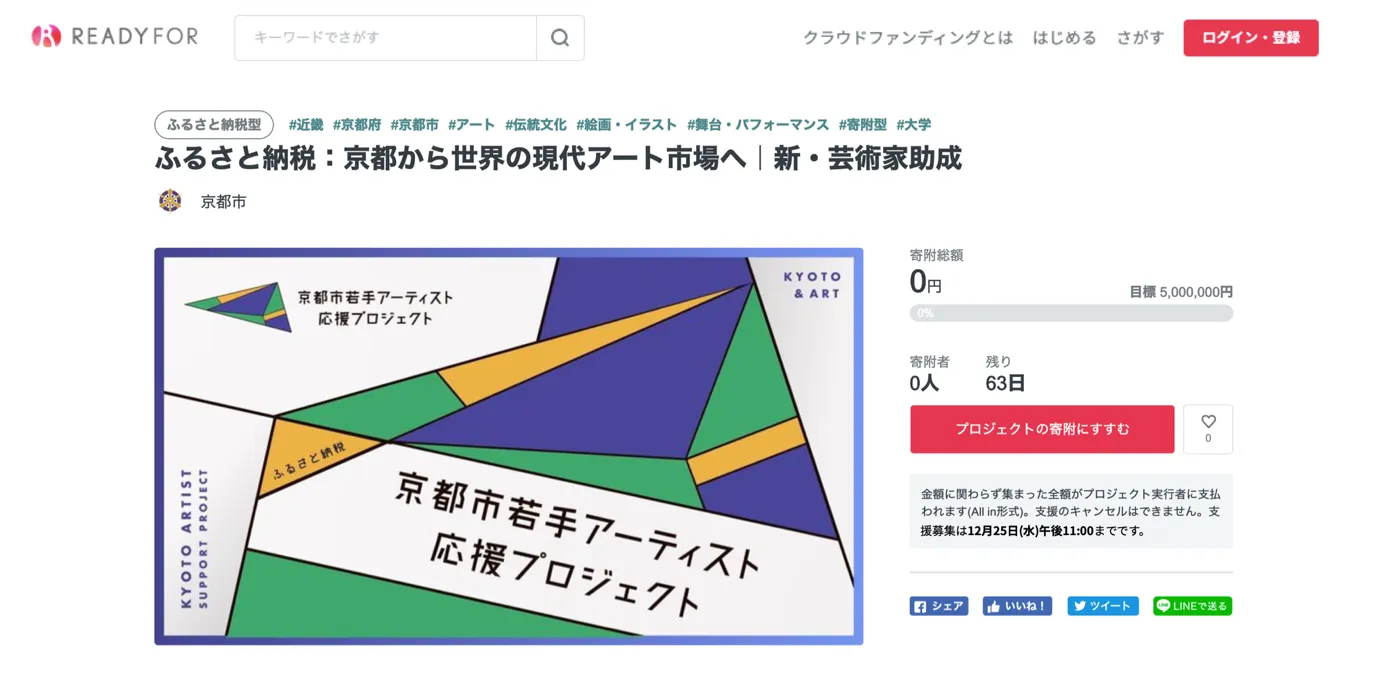Share the project on Facebook
Viewport: 1387px width, 677px height.
pyautogui.click(x=938, y=606)
